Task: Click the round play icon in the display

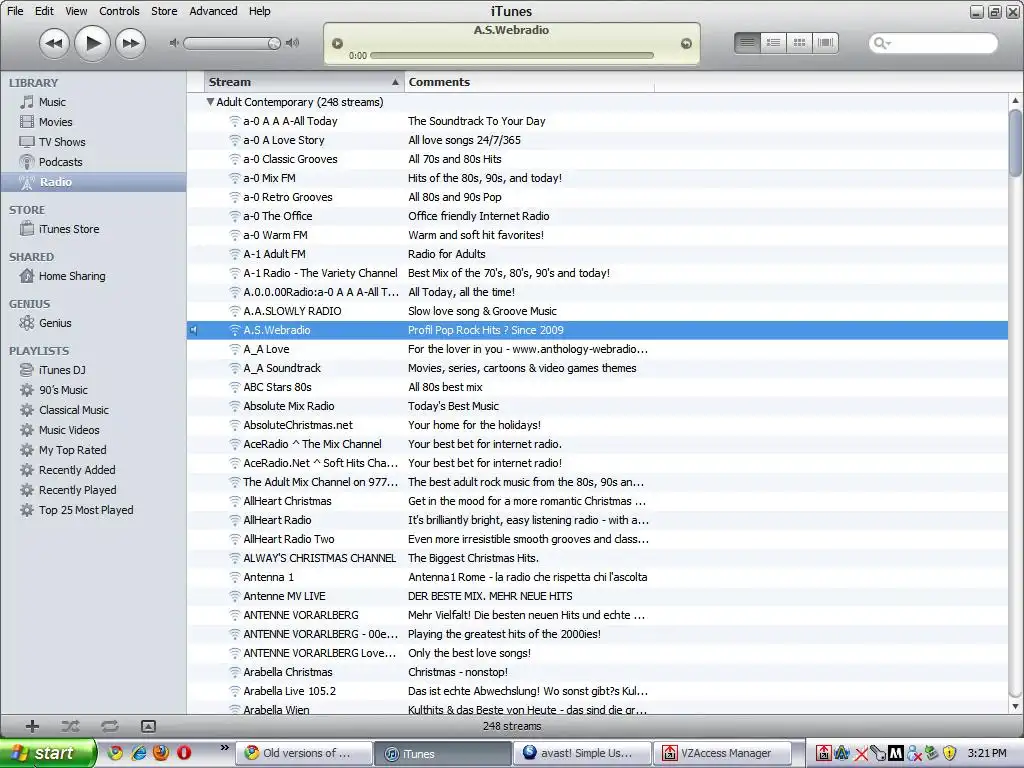Action: (338, 43)
